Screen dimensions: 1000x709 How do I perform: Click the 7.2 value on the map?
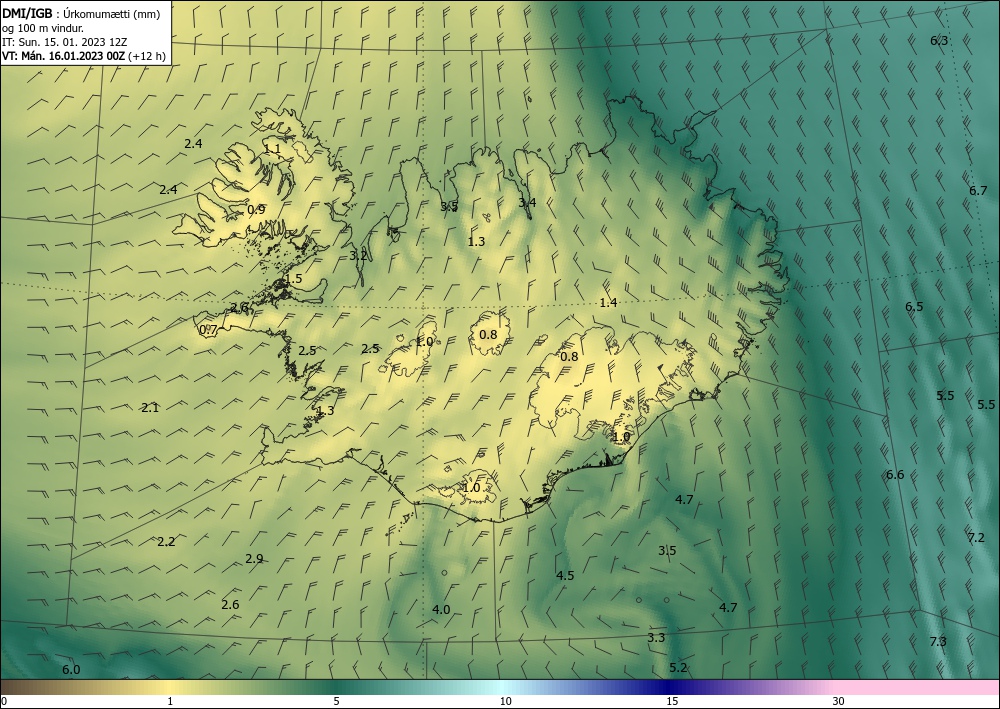[976, 537]
